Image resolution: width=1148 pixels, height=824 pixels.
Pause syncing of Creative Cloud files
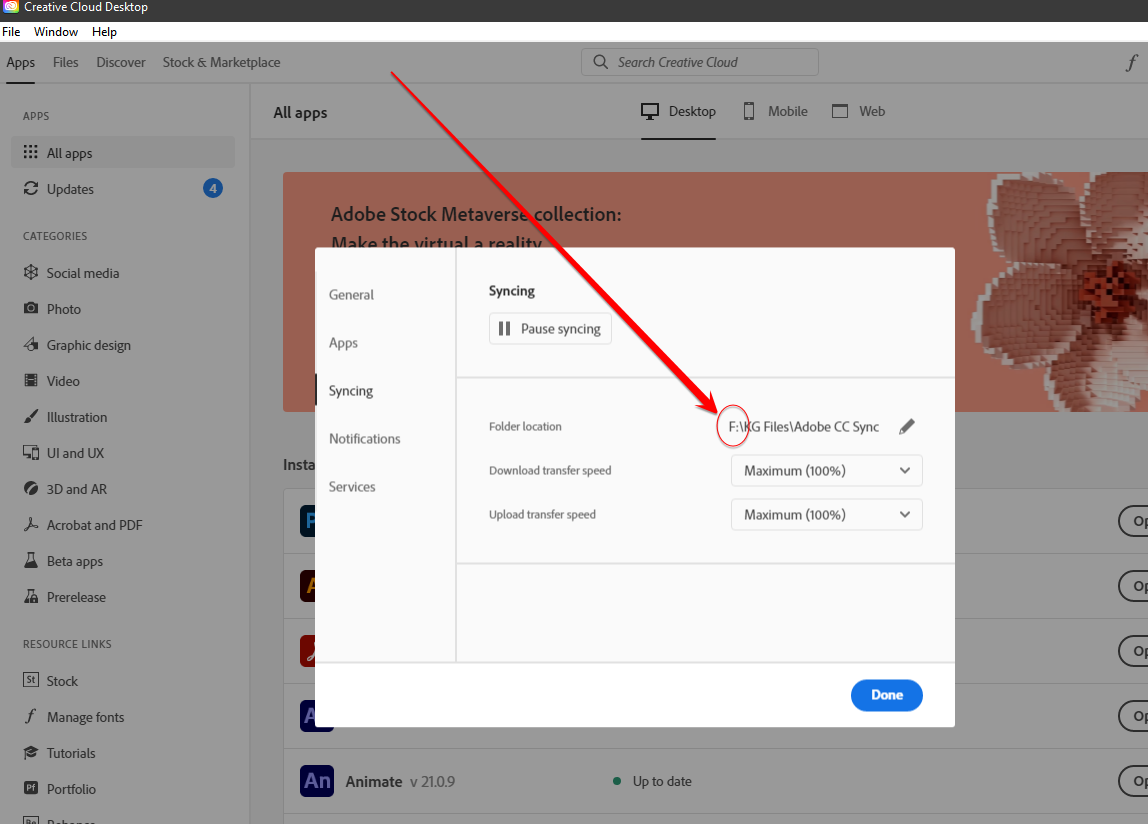(x=550, y=328)
